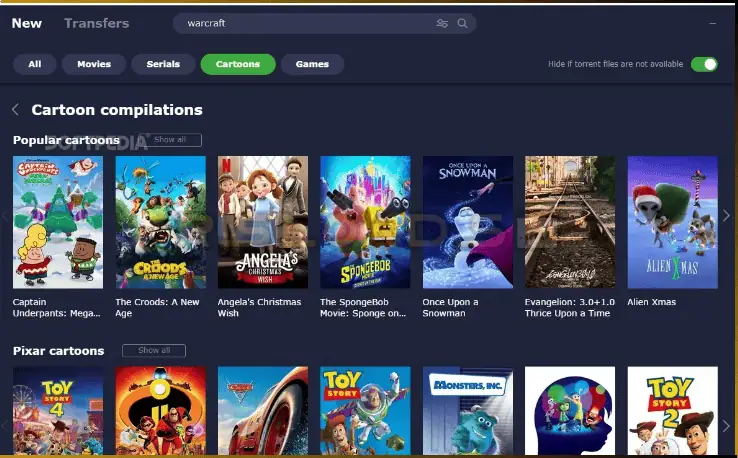Select the Serials category filter

click(x=163, y=64)
